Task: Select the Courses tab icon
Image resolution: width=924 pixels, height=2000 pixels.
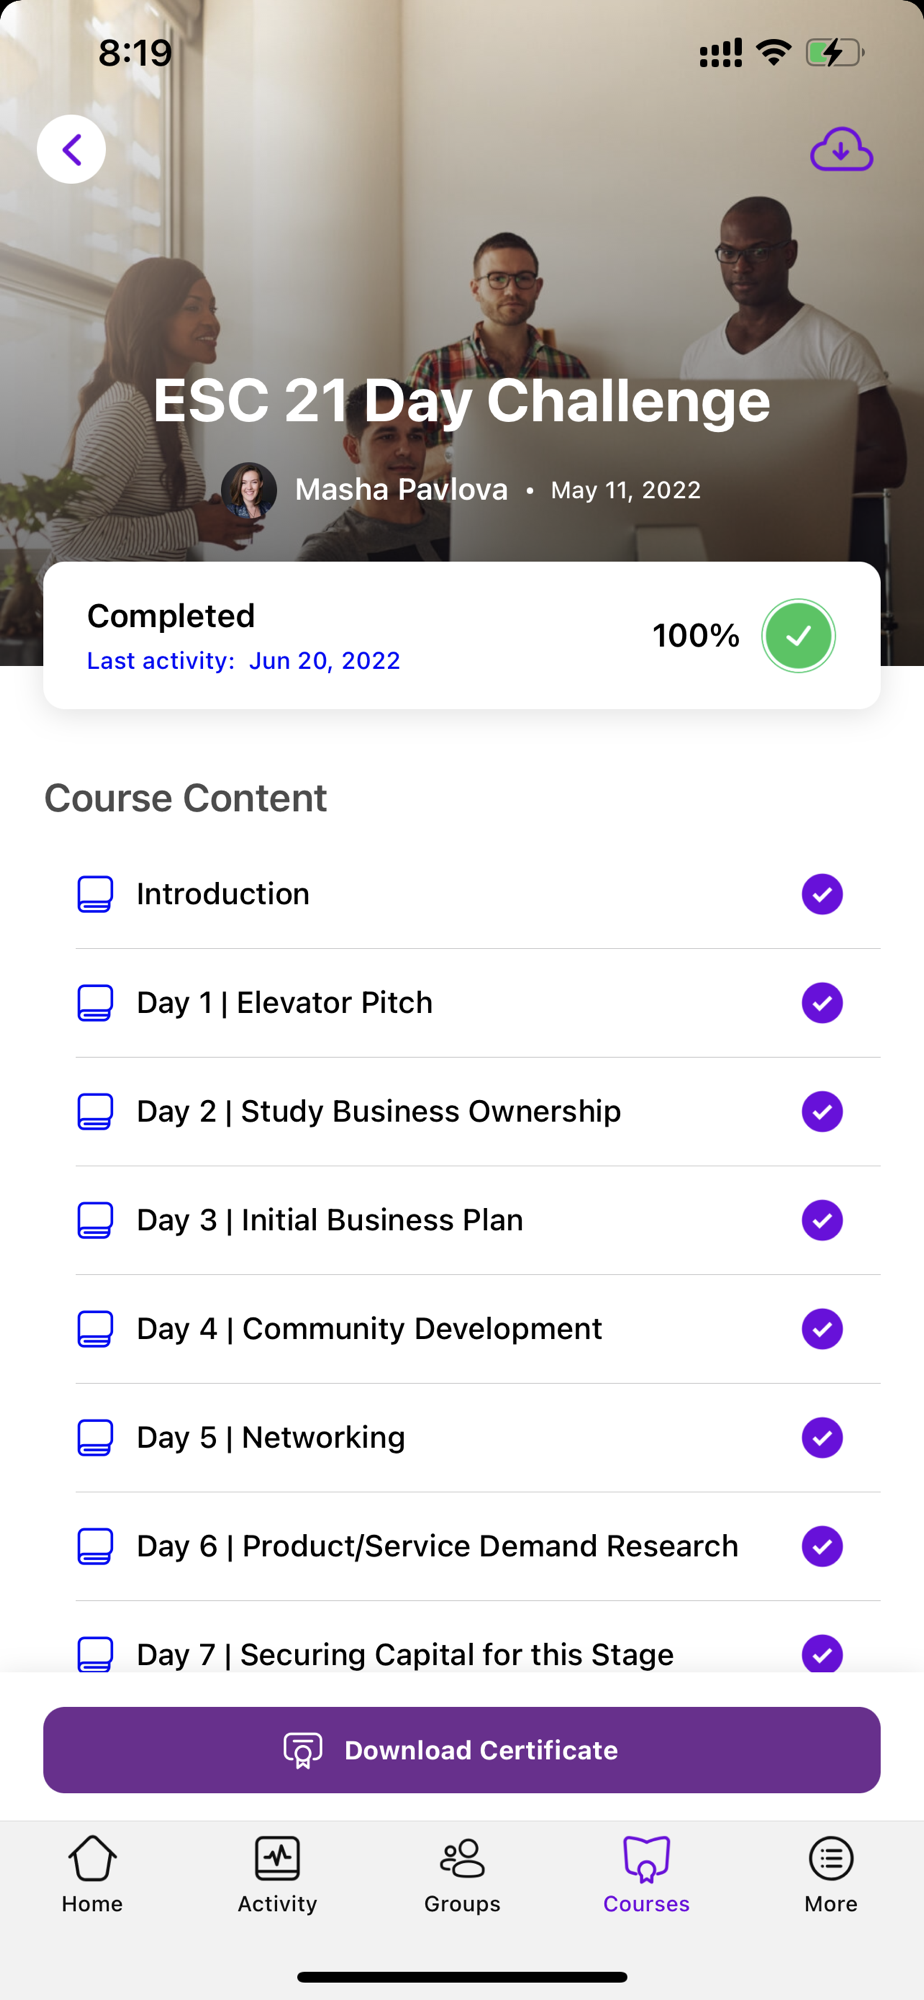Action: point(646,1859)
